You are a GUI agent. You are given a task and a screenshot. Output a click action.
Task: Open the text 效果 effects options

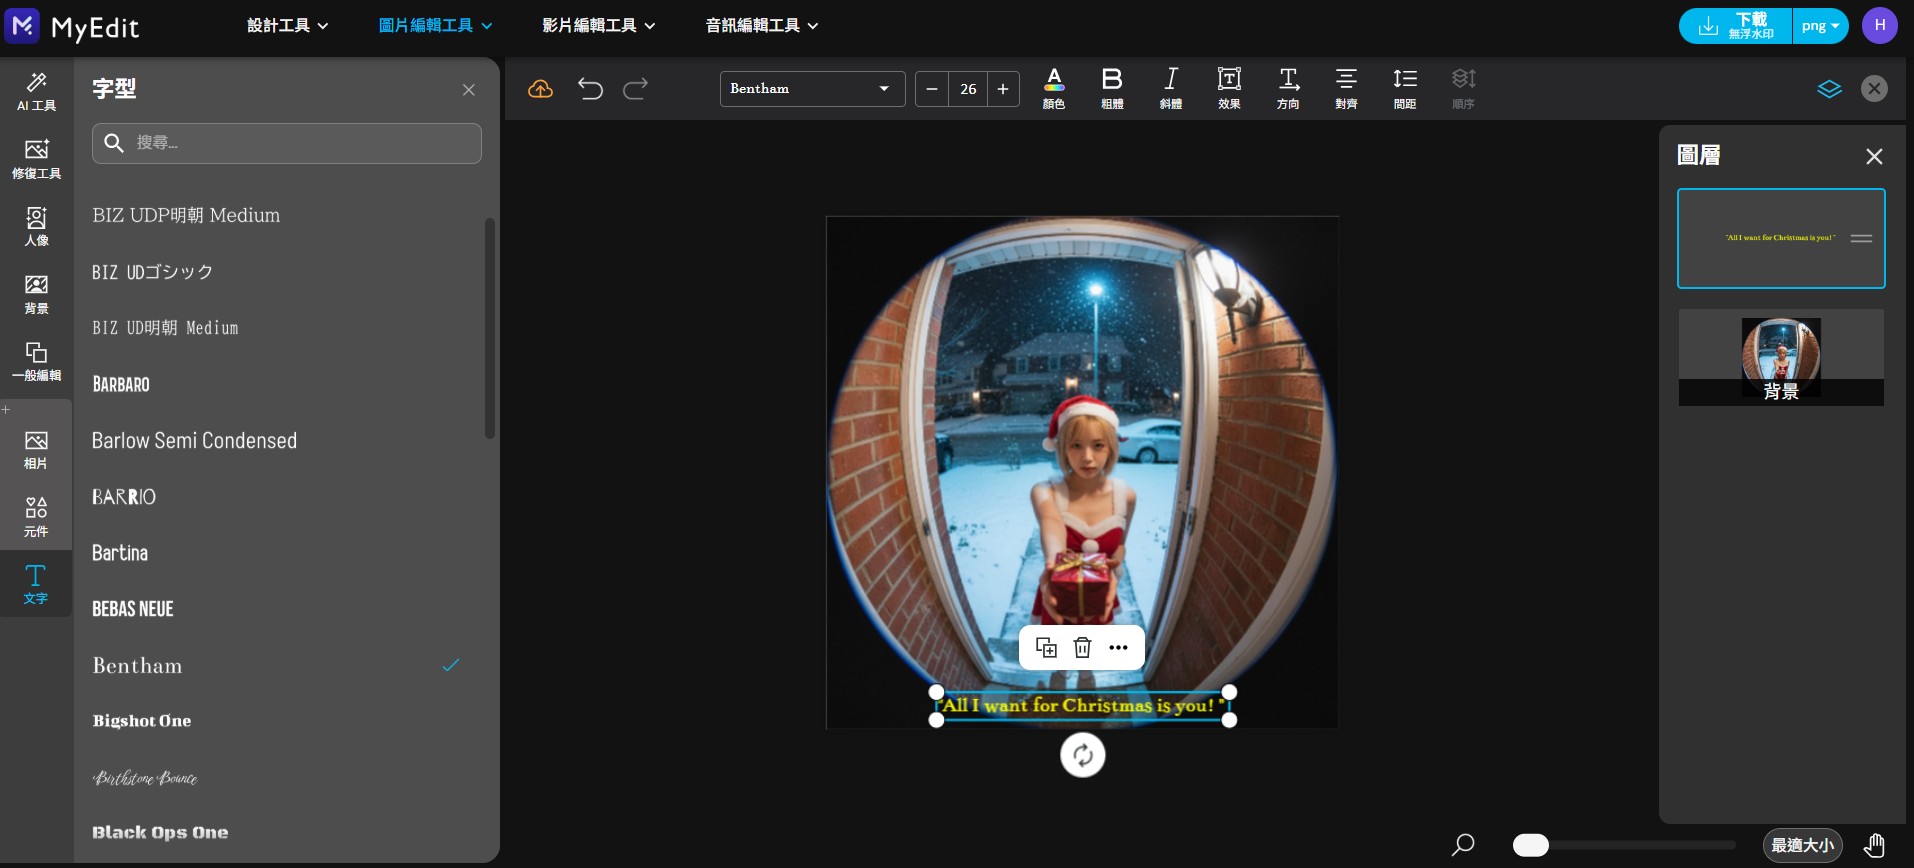(x=1229, y=88)
